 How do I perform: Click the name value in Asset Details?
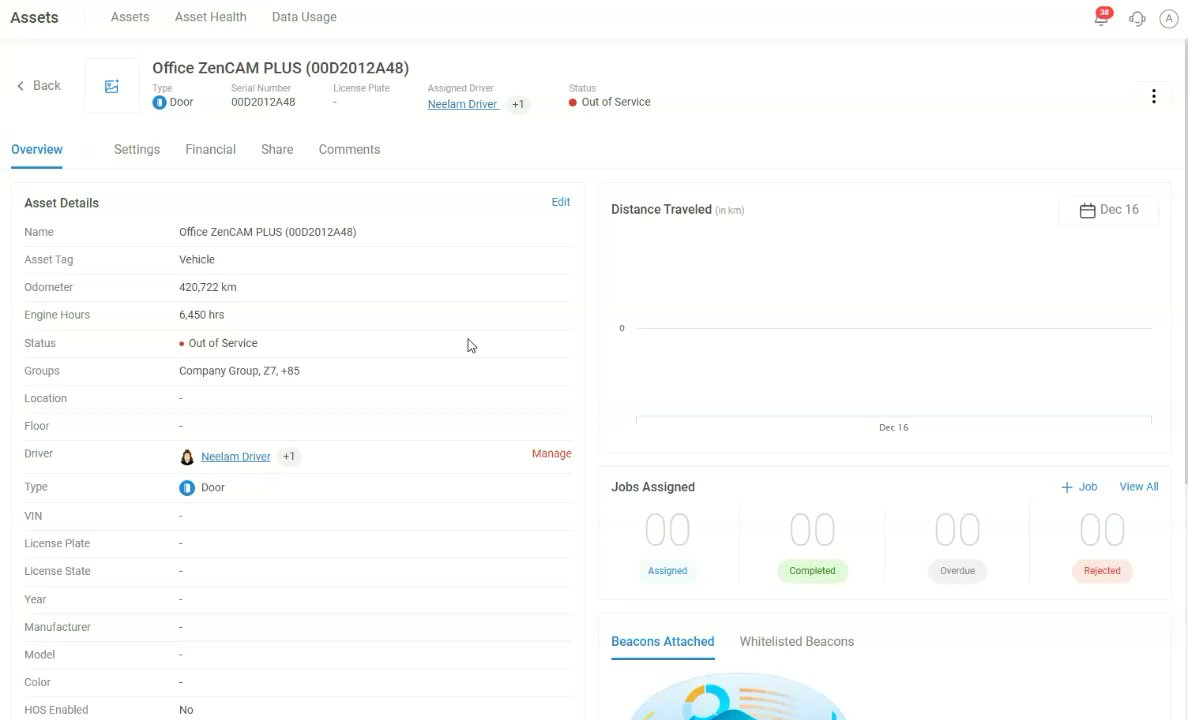[x=267, y=232]
